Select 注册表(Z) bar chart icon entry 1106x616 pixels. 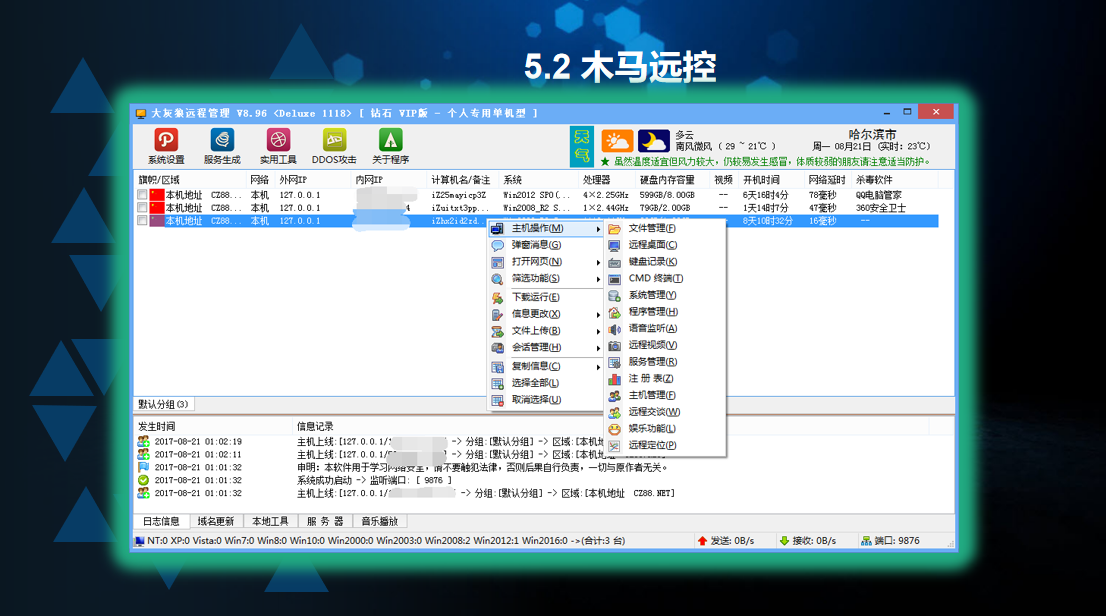click(650, 378)
